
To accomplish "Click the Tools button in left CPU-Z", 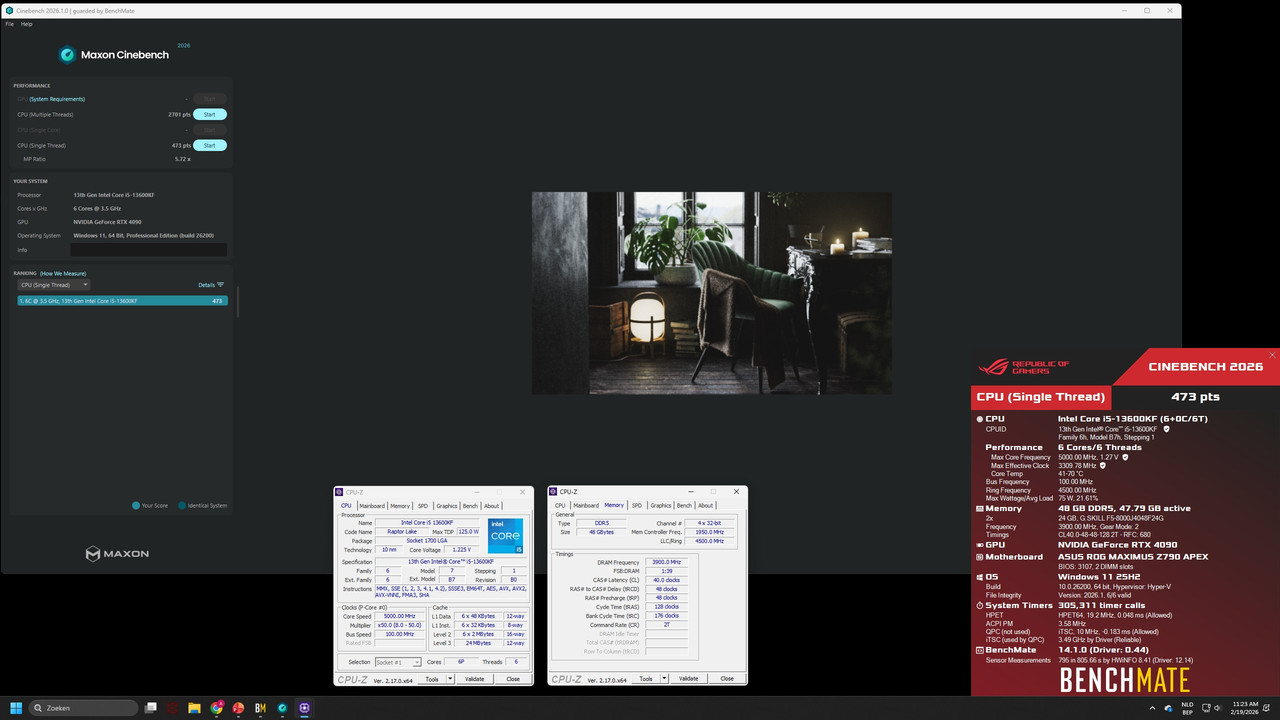I will coord(431,679).
